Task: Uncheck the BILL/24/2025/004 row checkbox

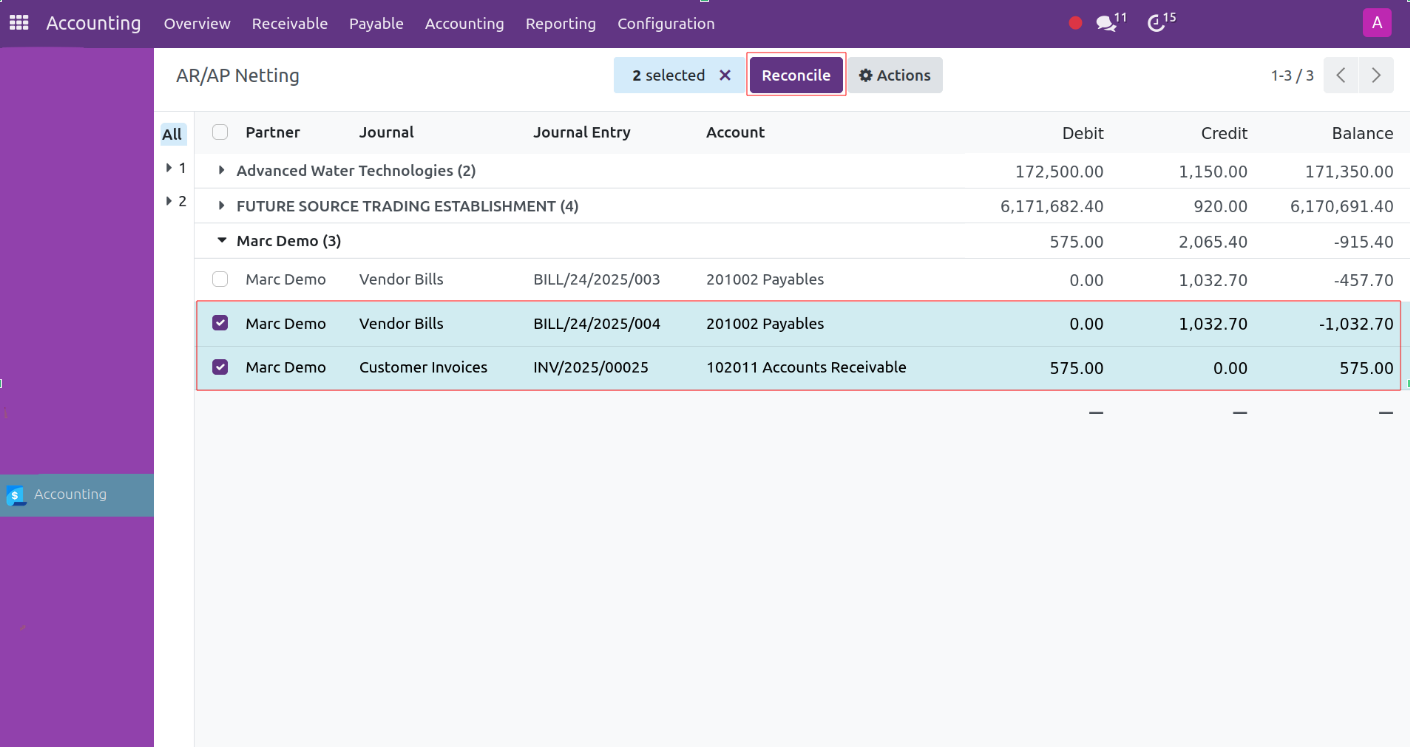Action: (x=220, y=323)
